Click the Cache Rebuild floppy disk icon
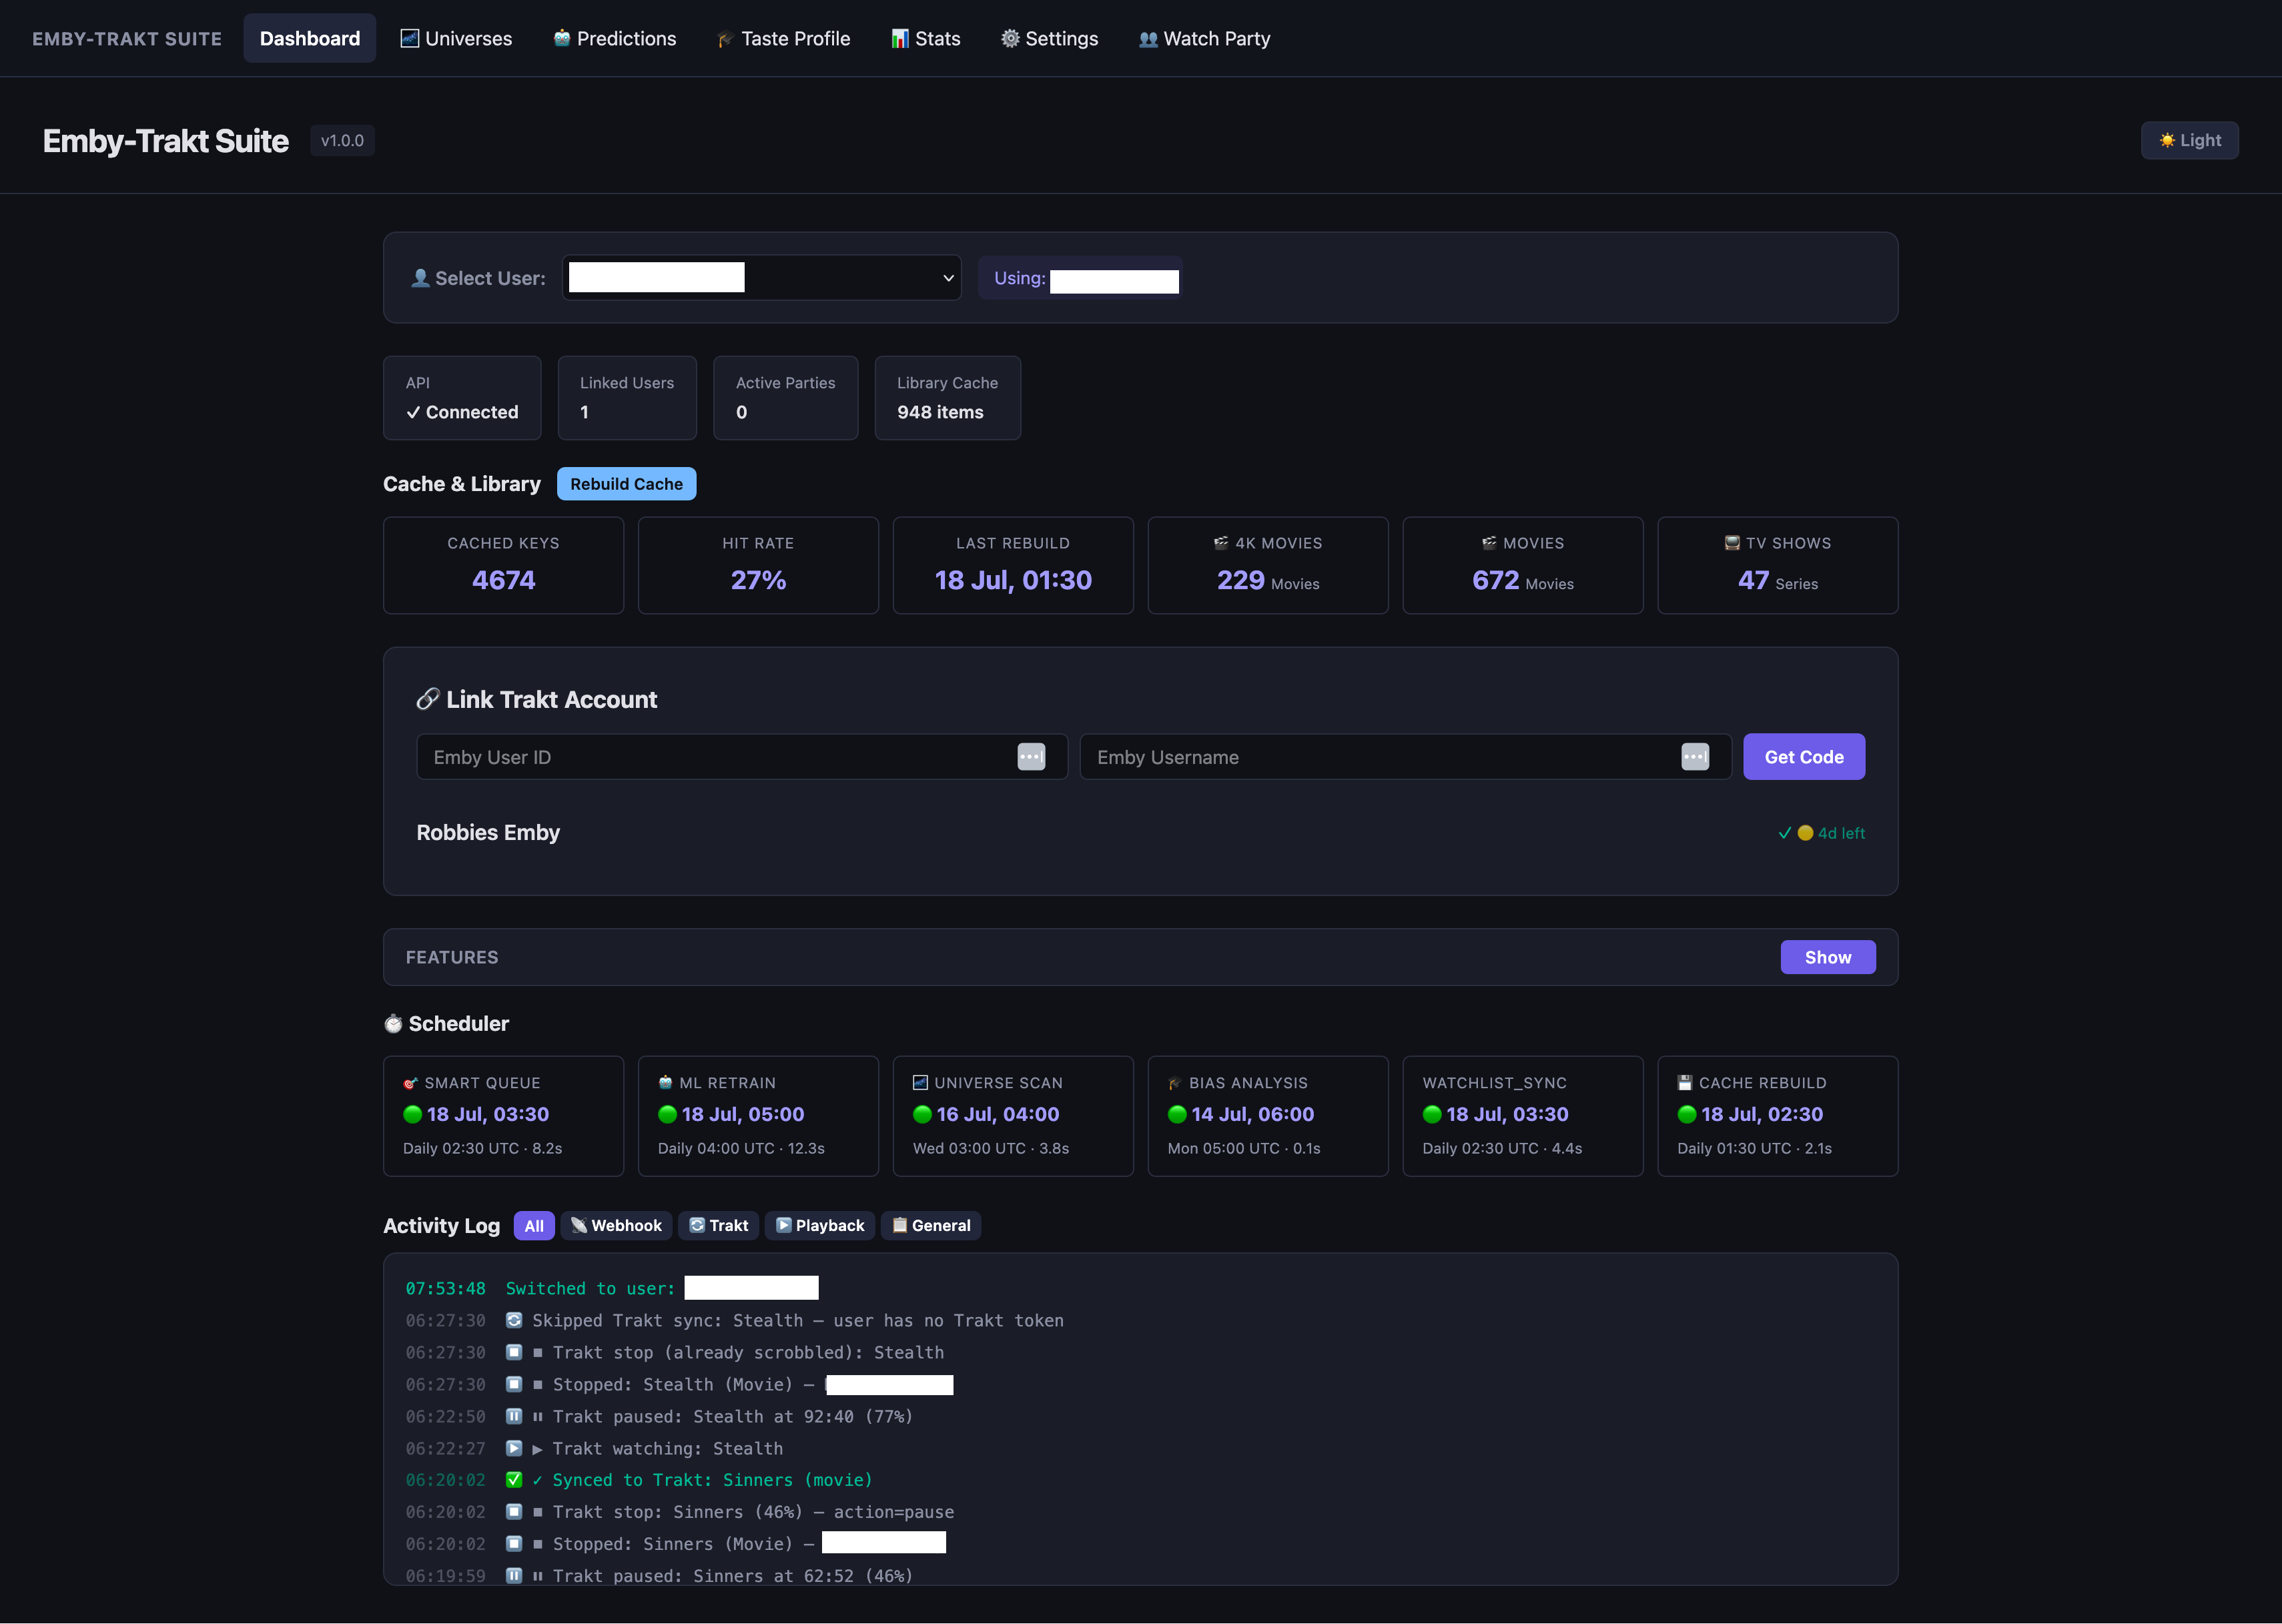2282x1624 pixels. pyautogui.click(x=1685, y=1083)
